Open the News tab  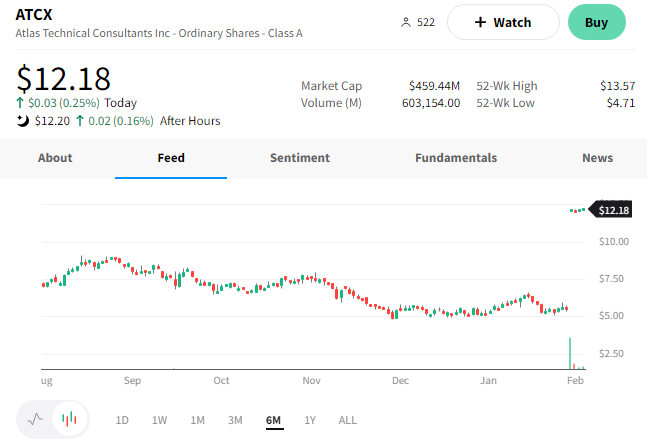(x=597, y=158)
